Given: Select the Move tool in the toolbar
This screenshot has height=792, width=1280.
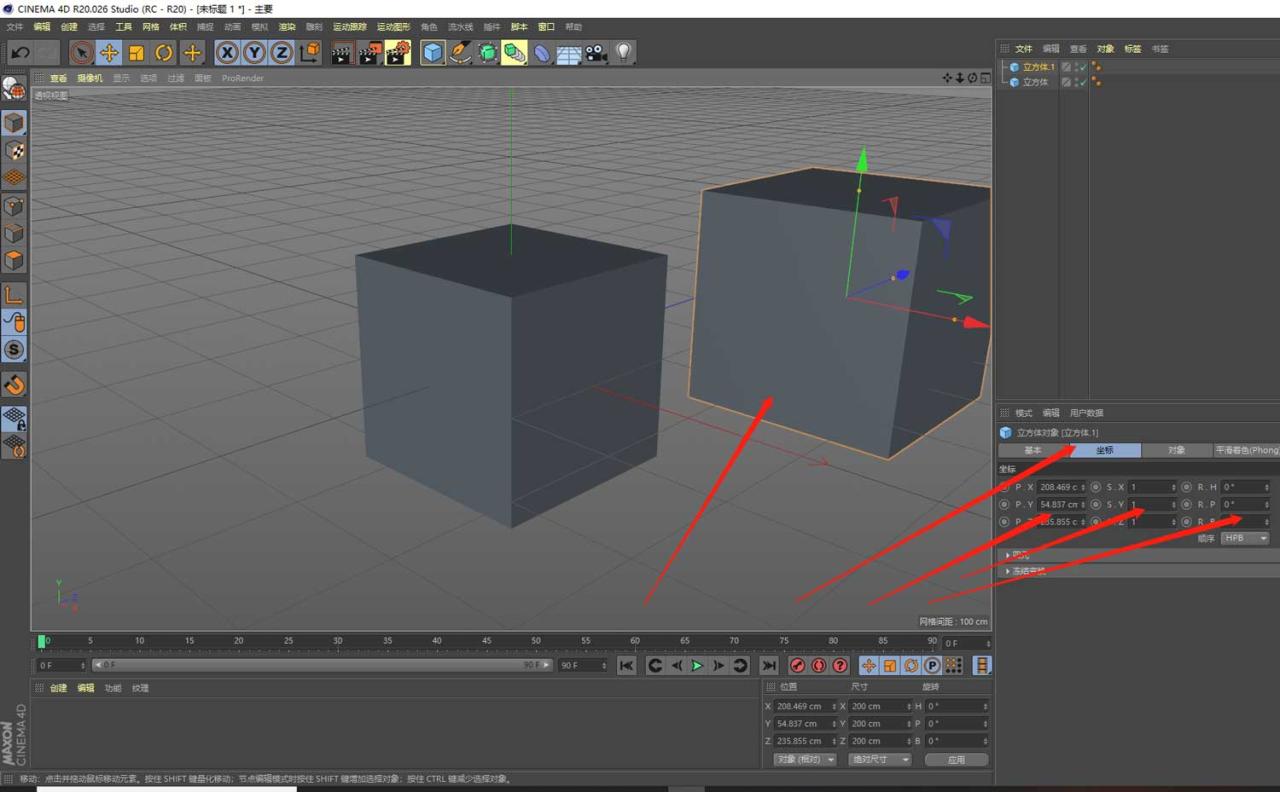Looking at the screenshot, I should (x=108, y=53).
